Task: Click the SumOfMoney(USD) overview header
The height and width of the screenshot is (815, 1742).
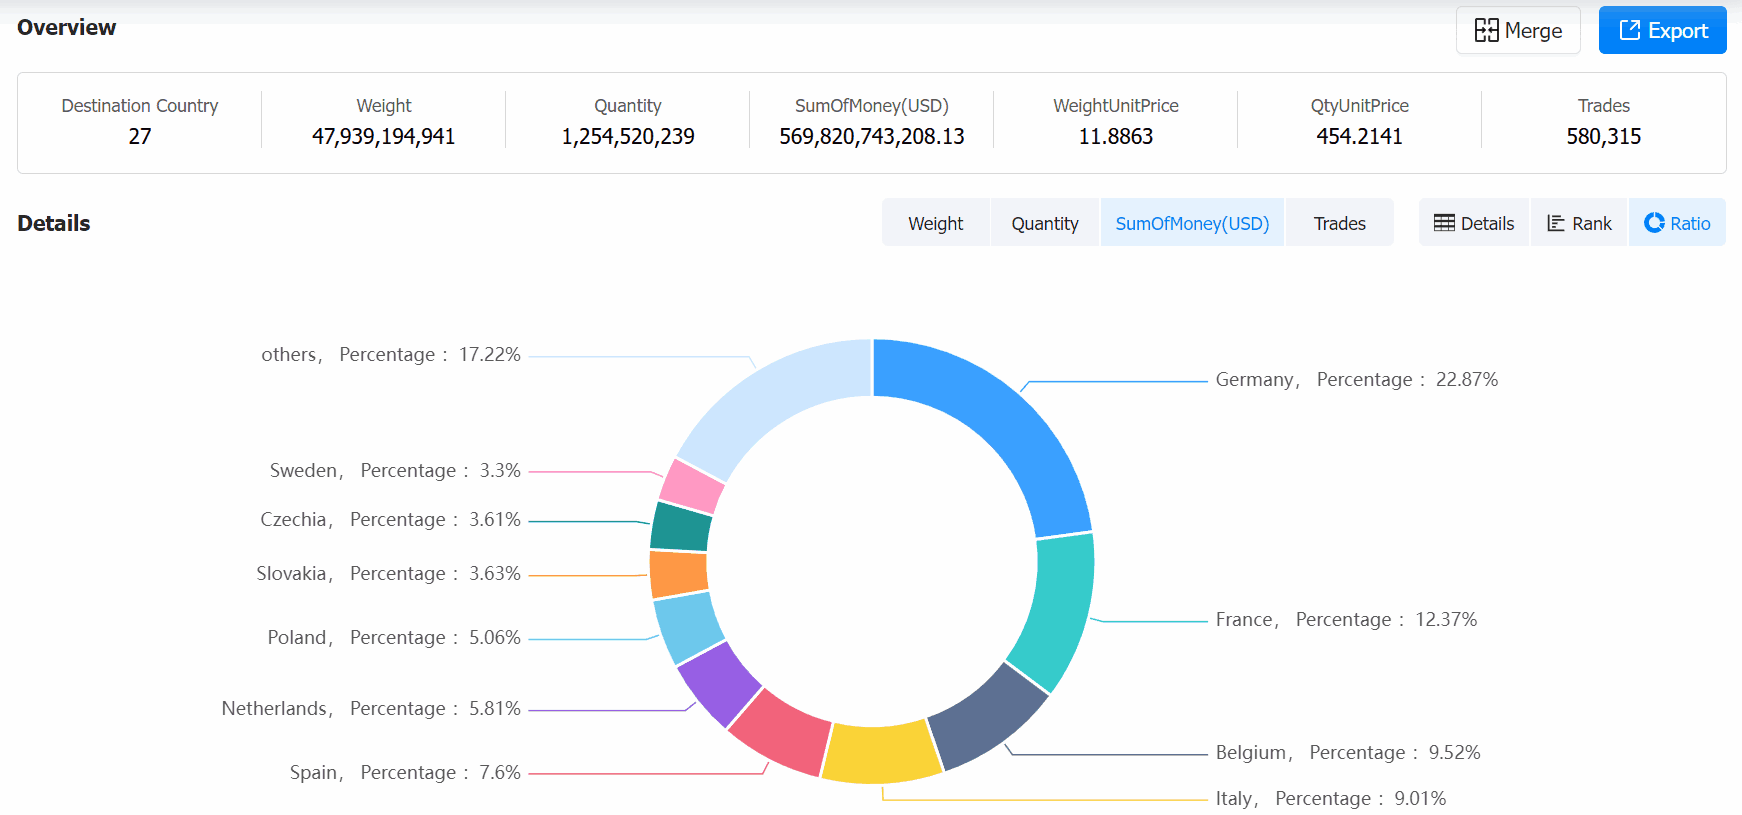Action: (872, 106)
